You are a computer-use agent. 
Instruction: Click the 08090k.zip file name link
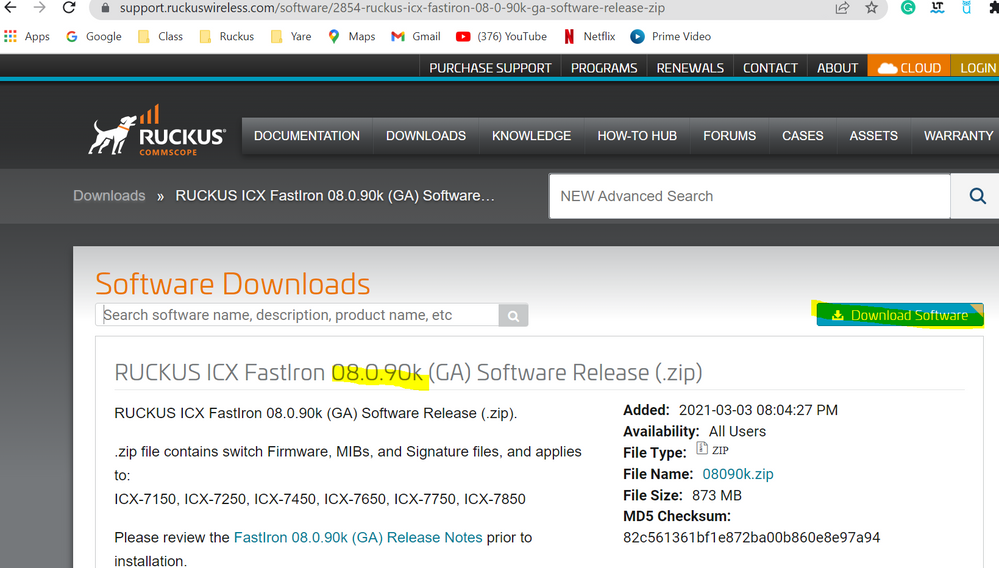[x=738, y=474]
